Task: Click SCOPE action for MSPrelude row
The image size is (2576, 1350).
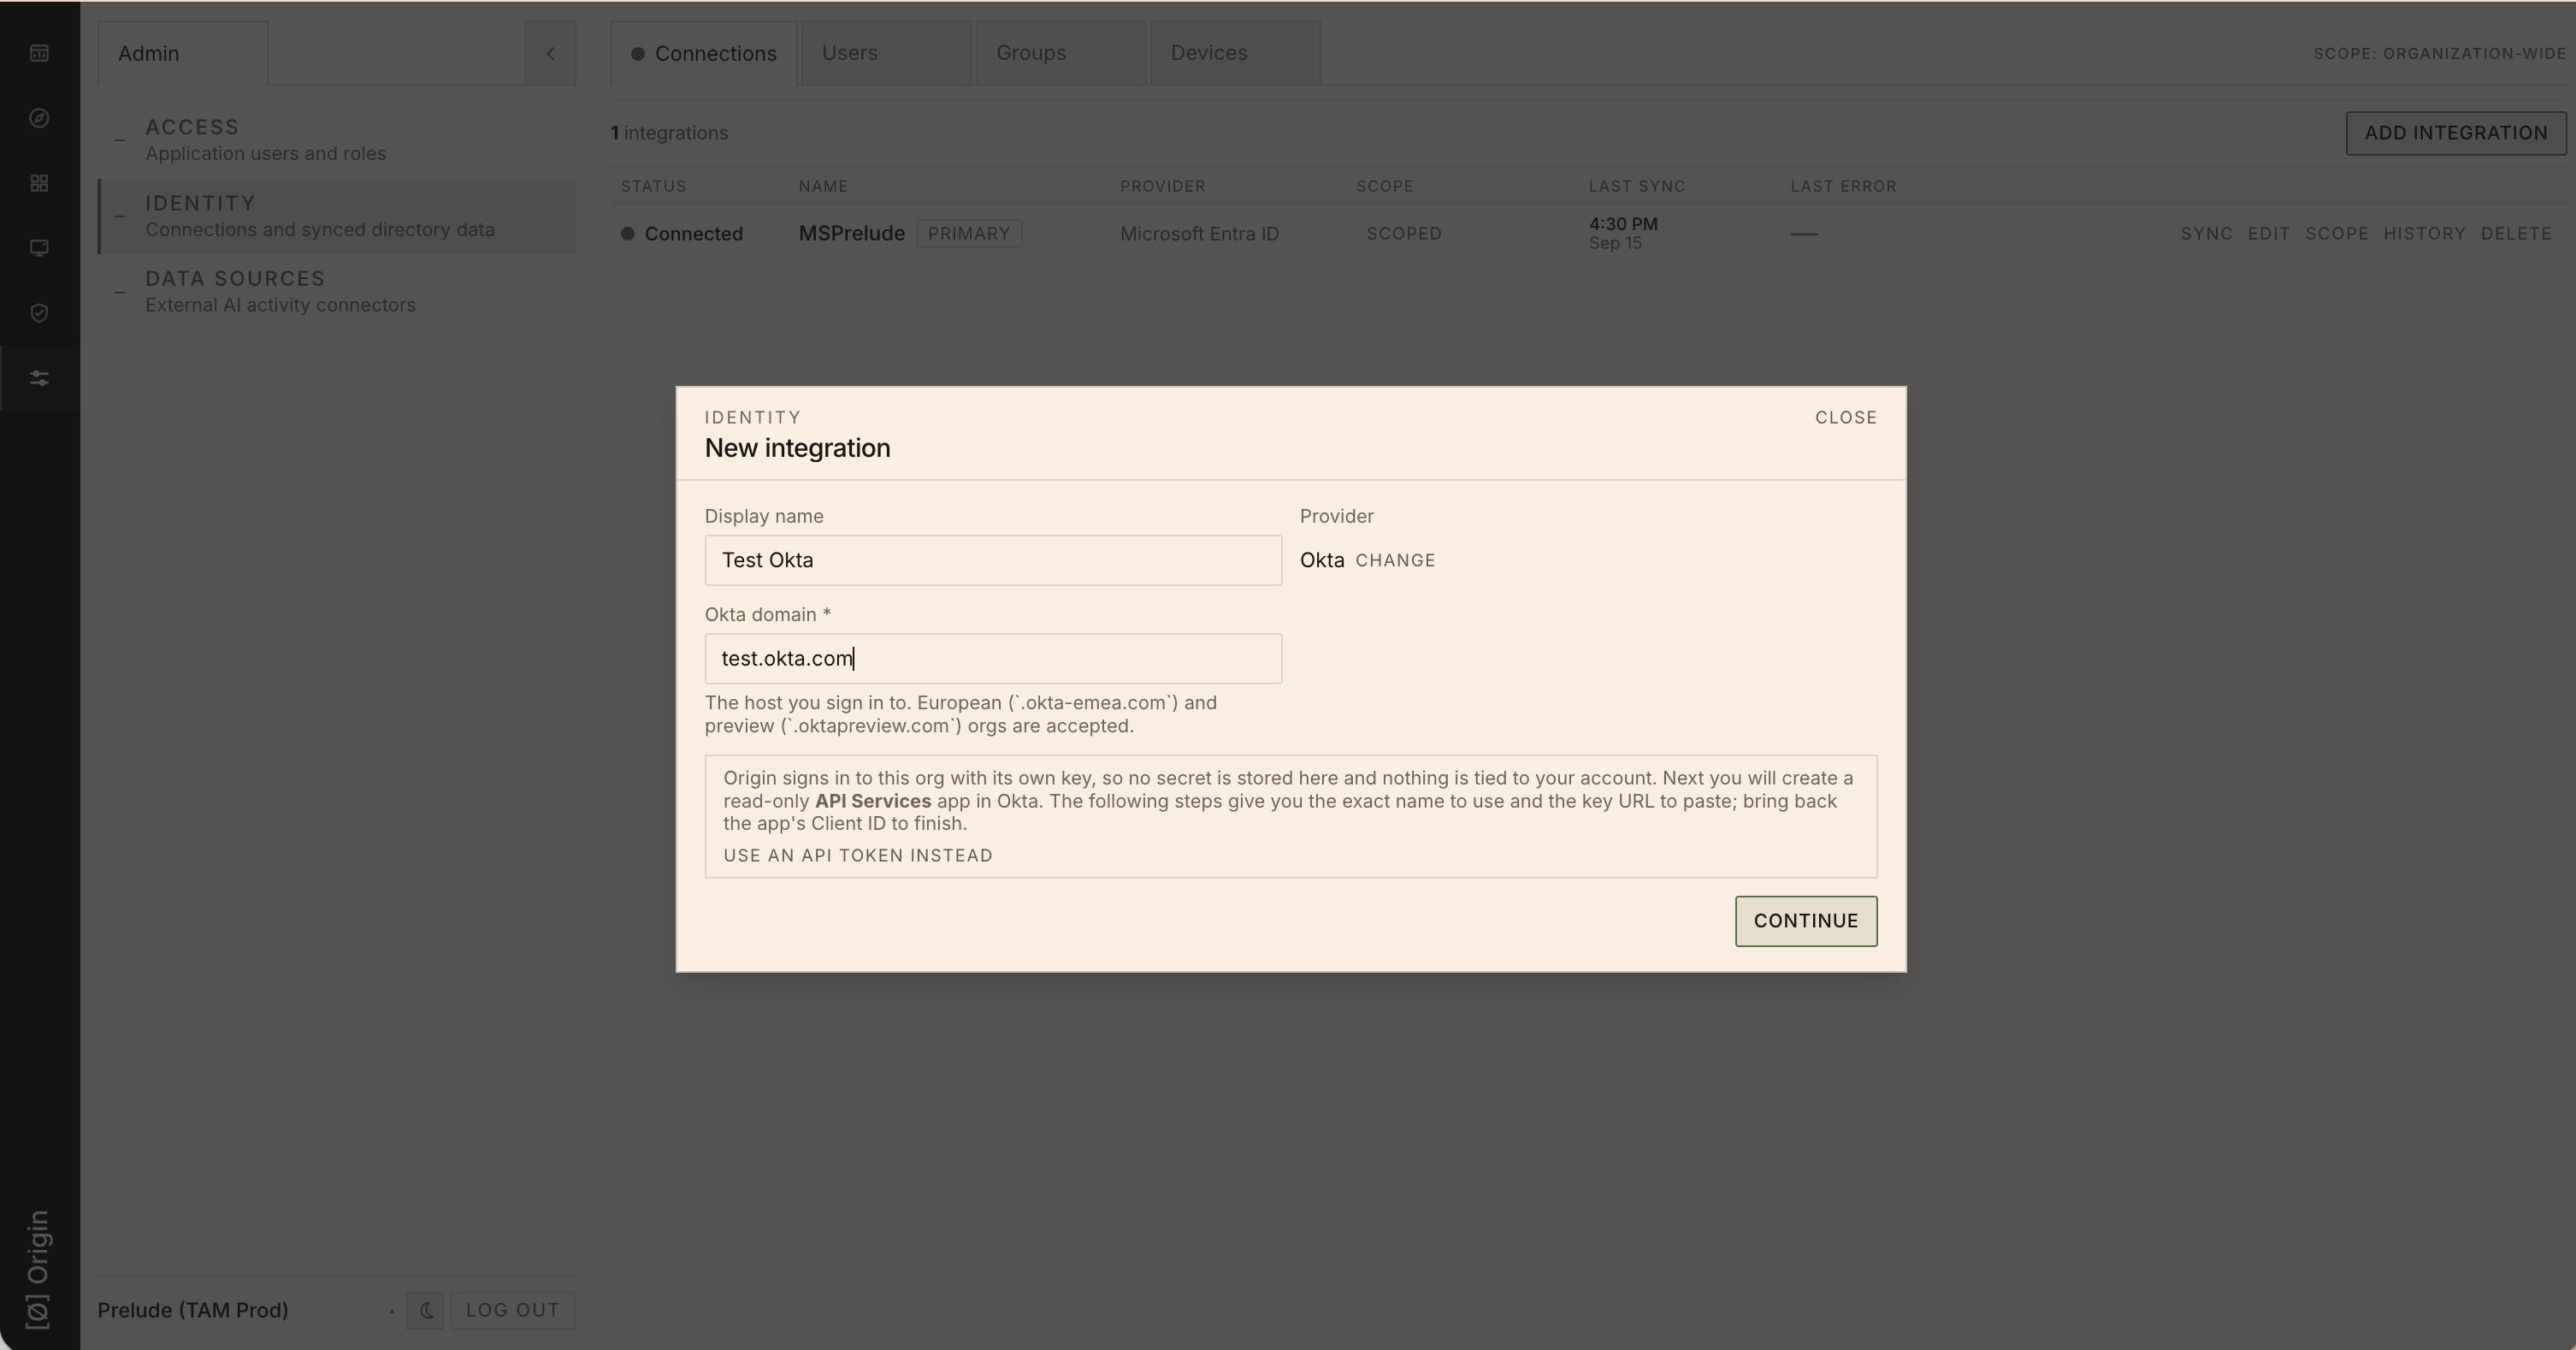Action: [x=2337, y=233]
